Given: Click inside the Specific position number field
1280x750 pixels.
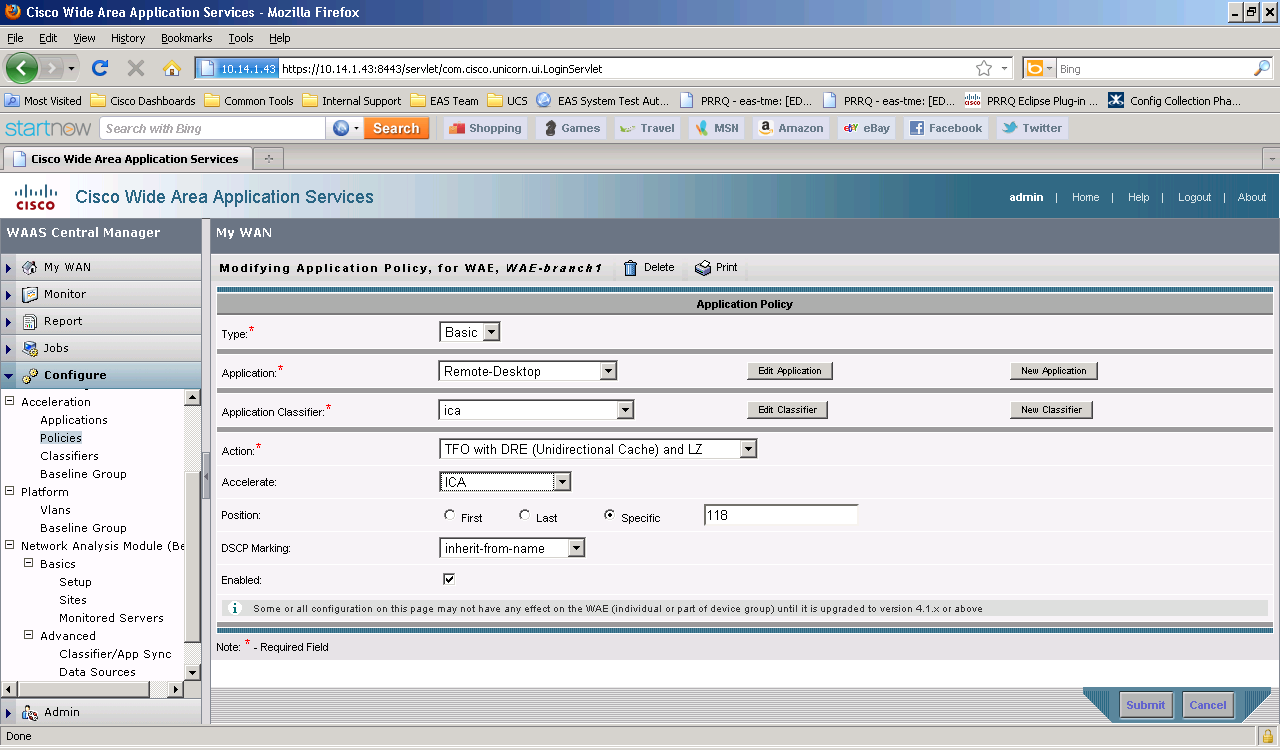Looking at the screenshot, I should click(x=781, y=515).
